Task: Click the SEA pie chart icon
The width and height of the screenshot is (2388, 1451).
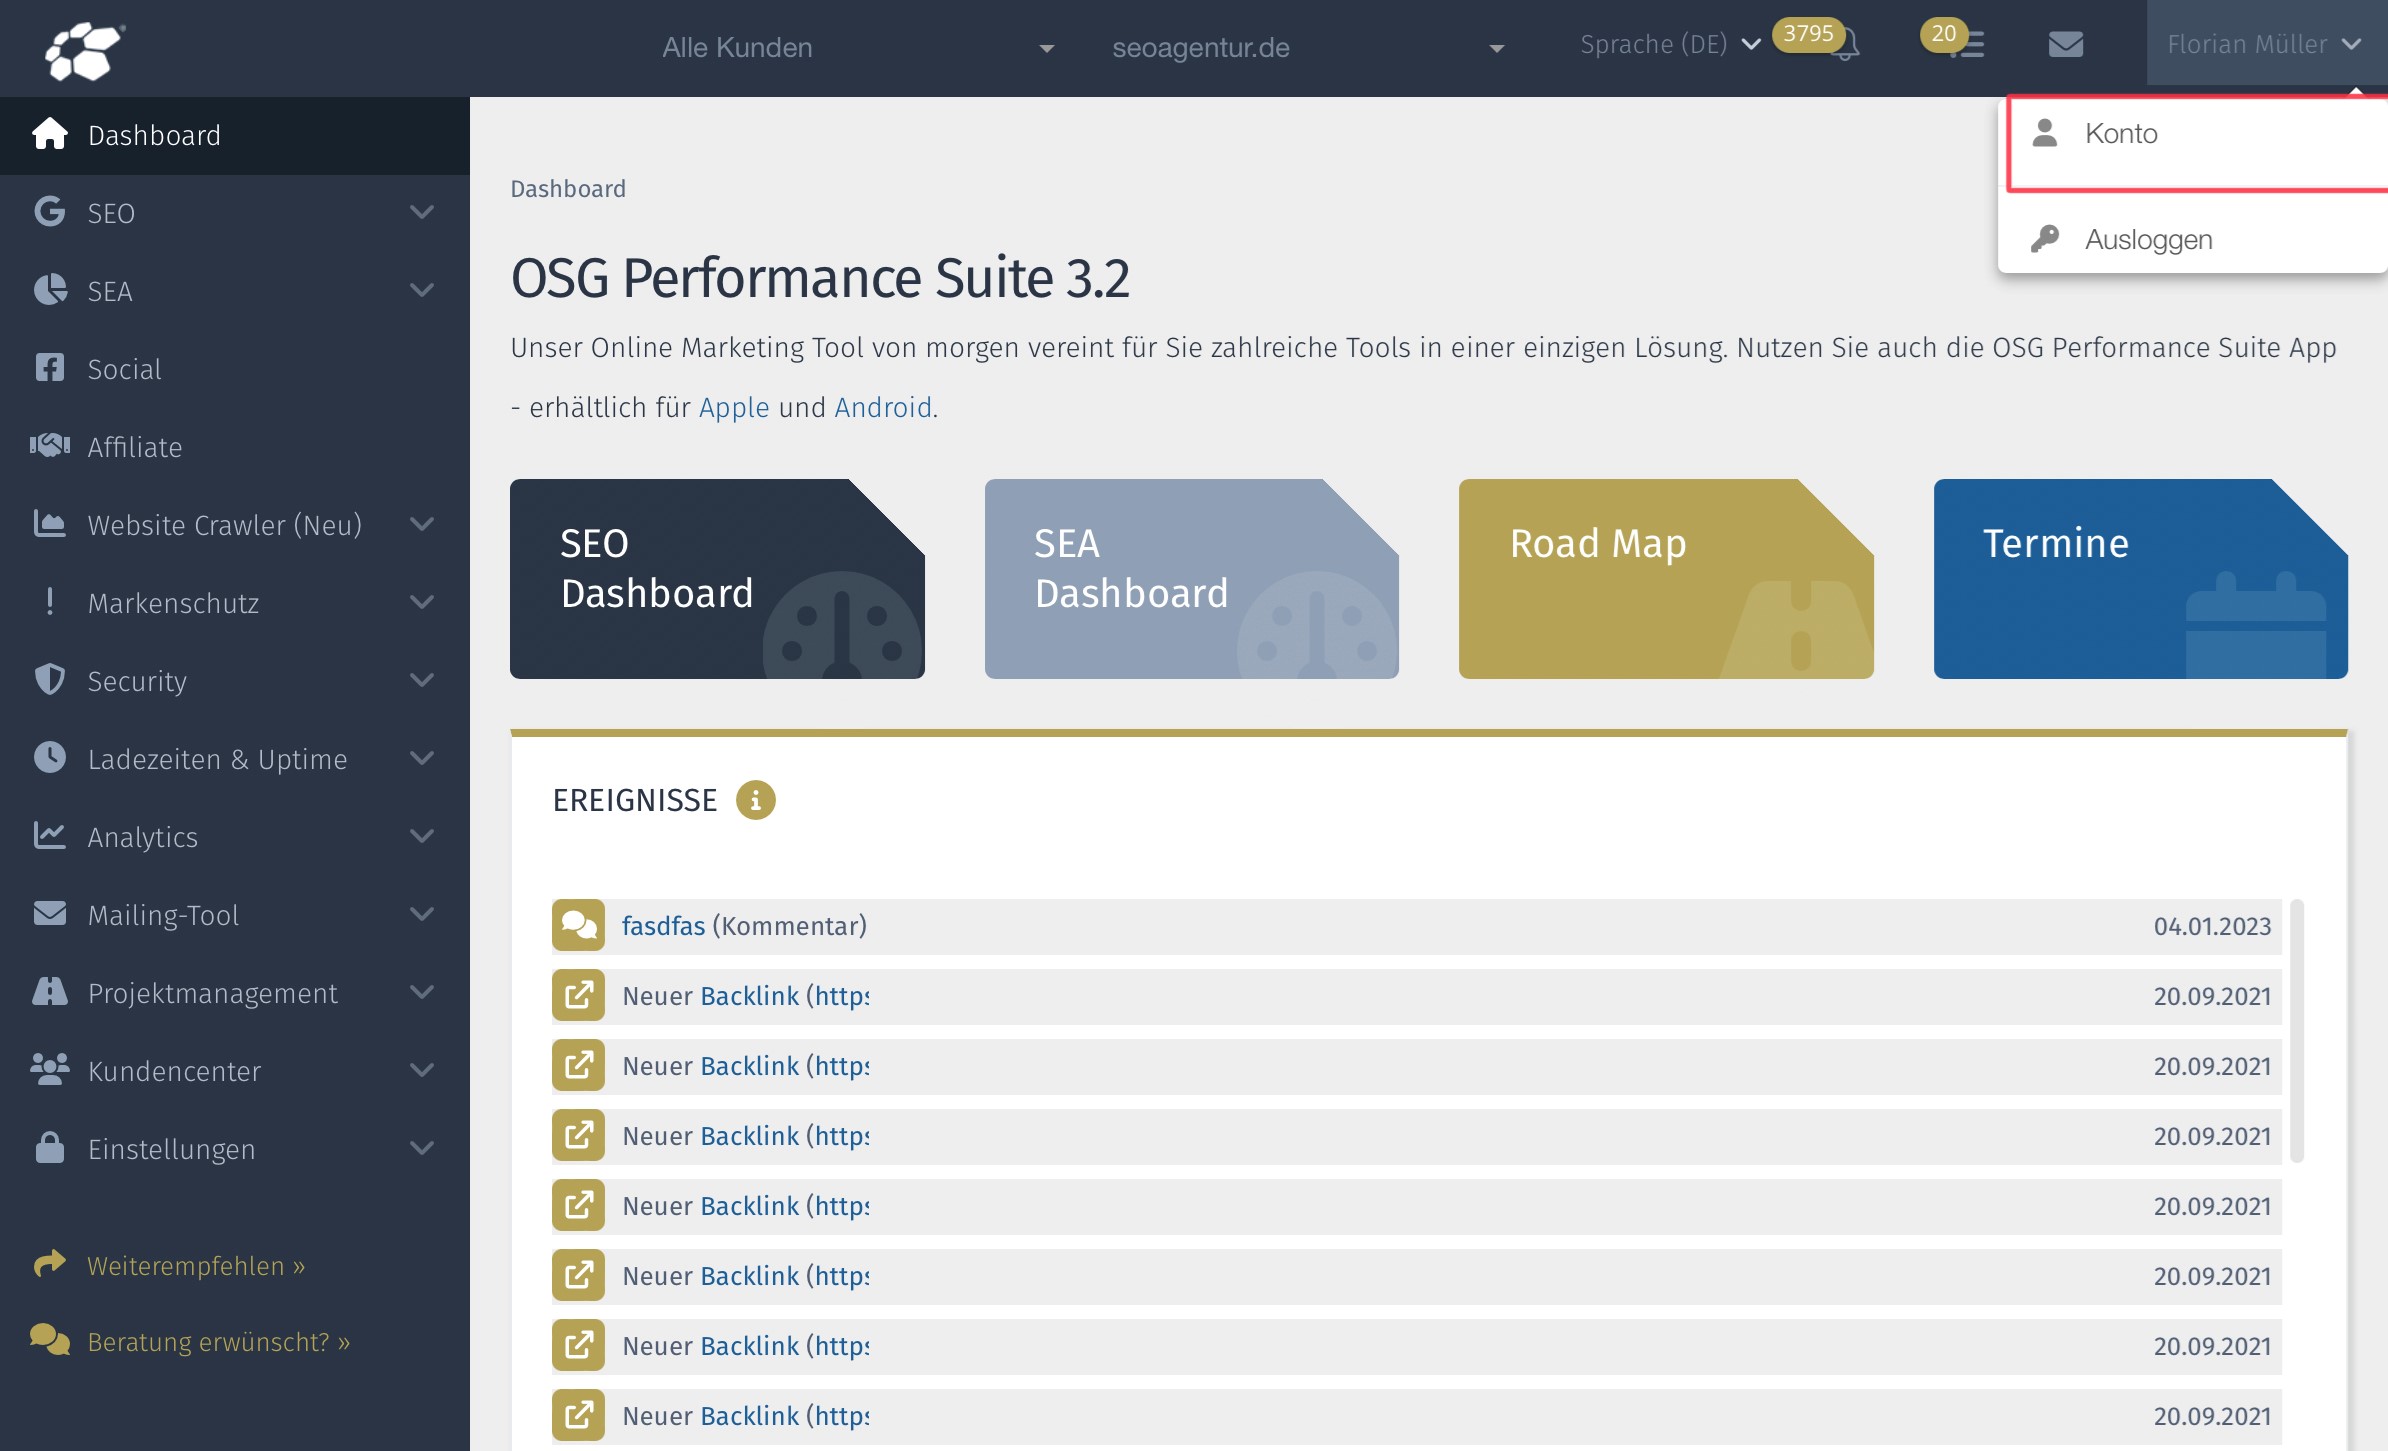Action: click(x=49, y=290)
